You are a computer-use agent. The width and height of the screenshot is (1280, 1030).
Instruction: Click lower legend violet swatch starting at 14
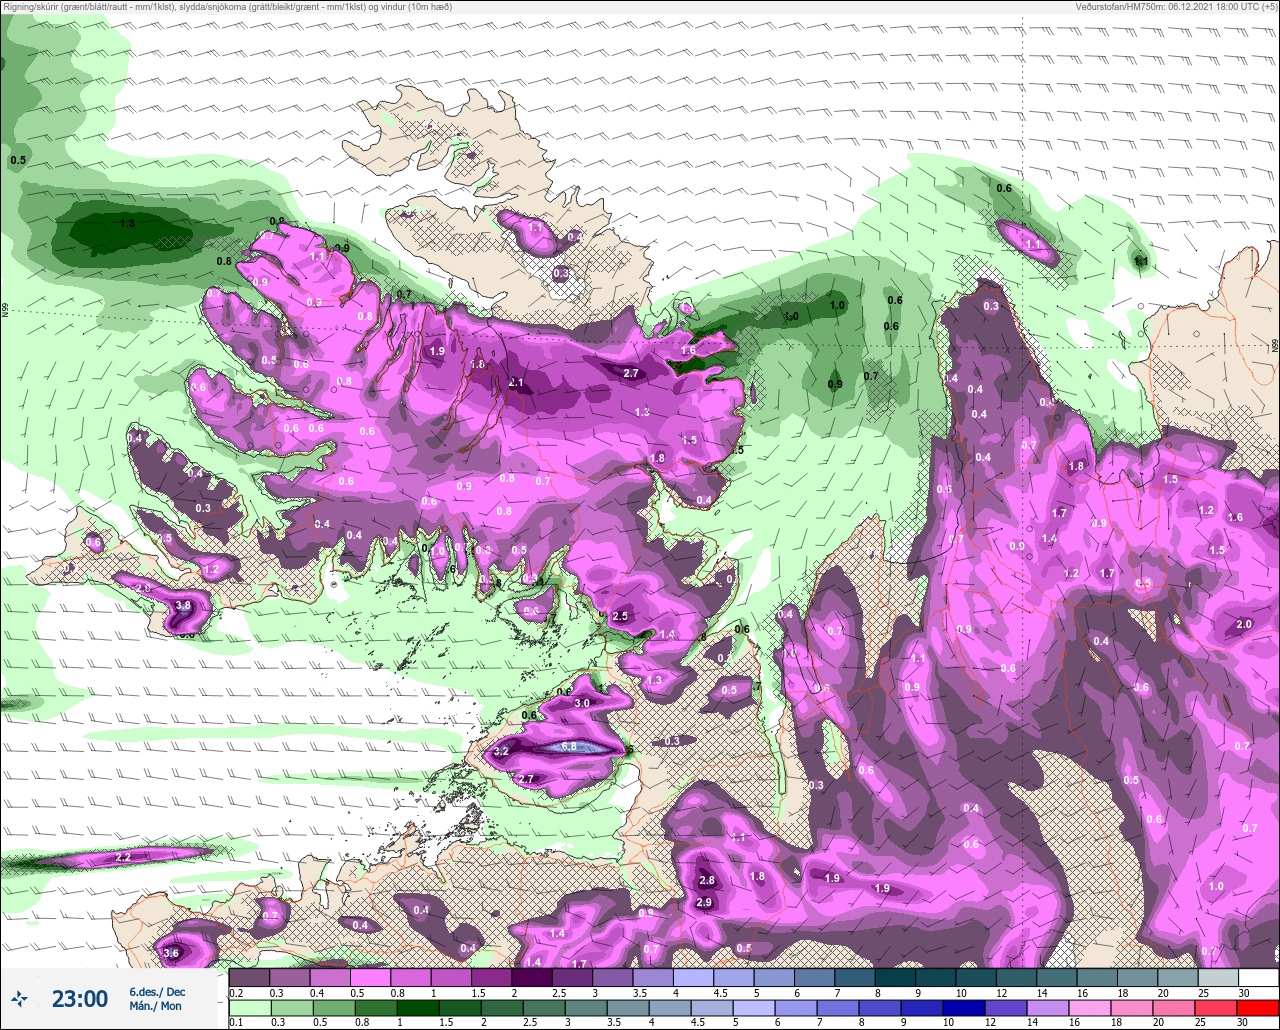1047,1008
